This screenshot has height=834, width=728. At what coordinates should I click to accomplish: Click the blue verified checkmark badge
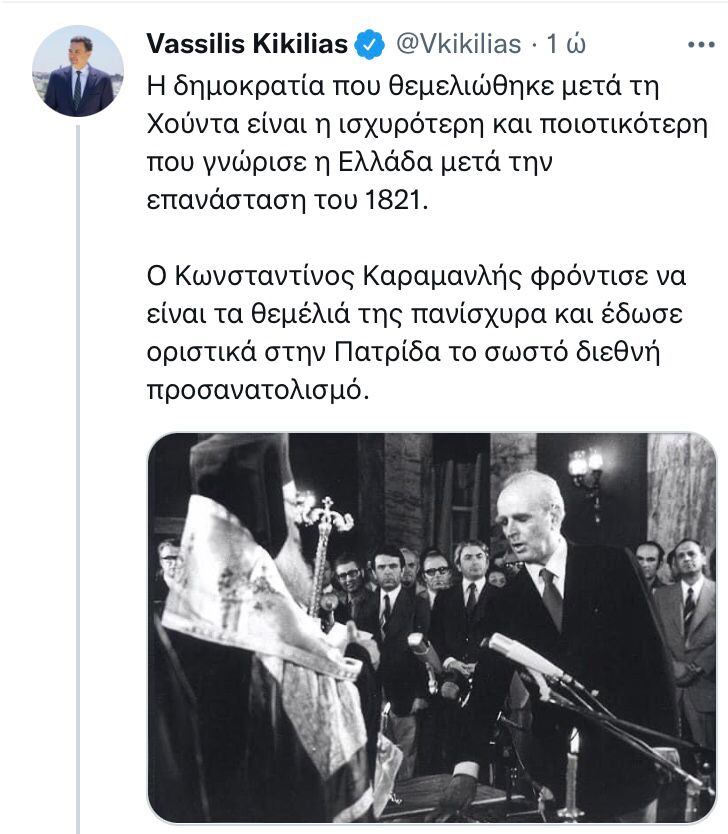pyautogui.click(x=370, y=44)
